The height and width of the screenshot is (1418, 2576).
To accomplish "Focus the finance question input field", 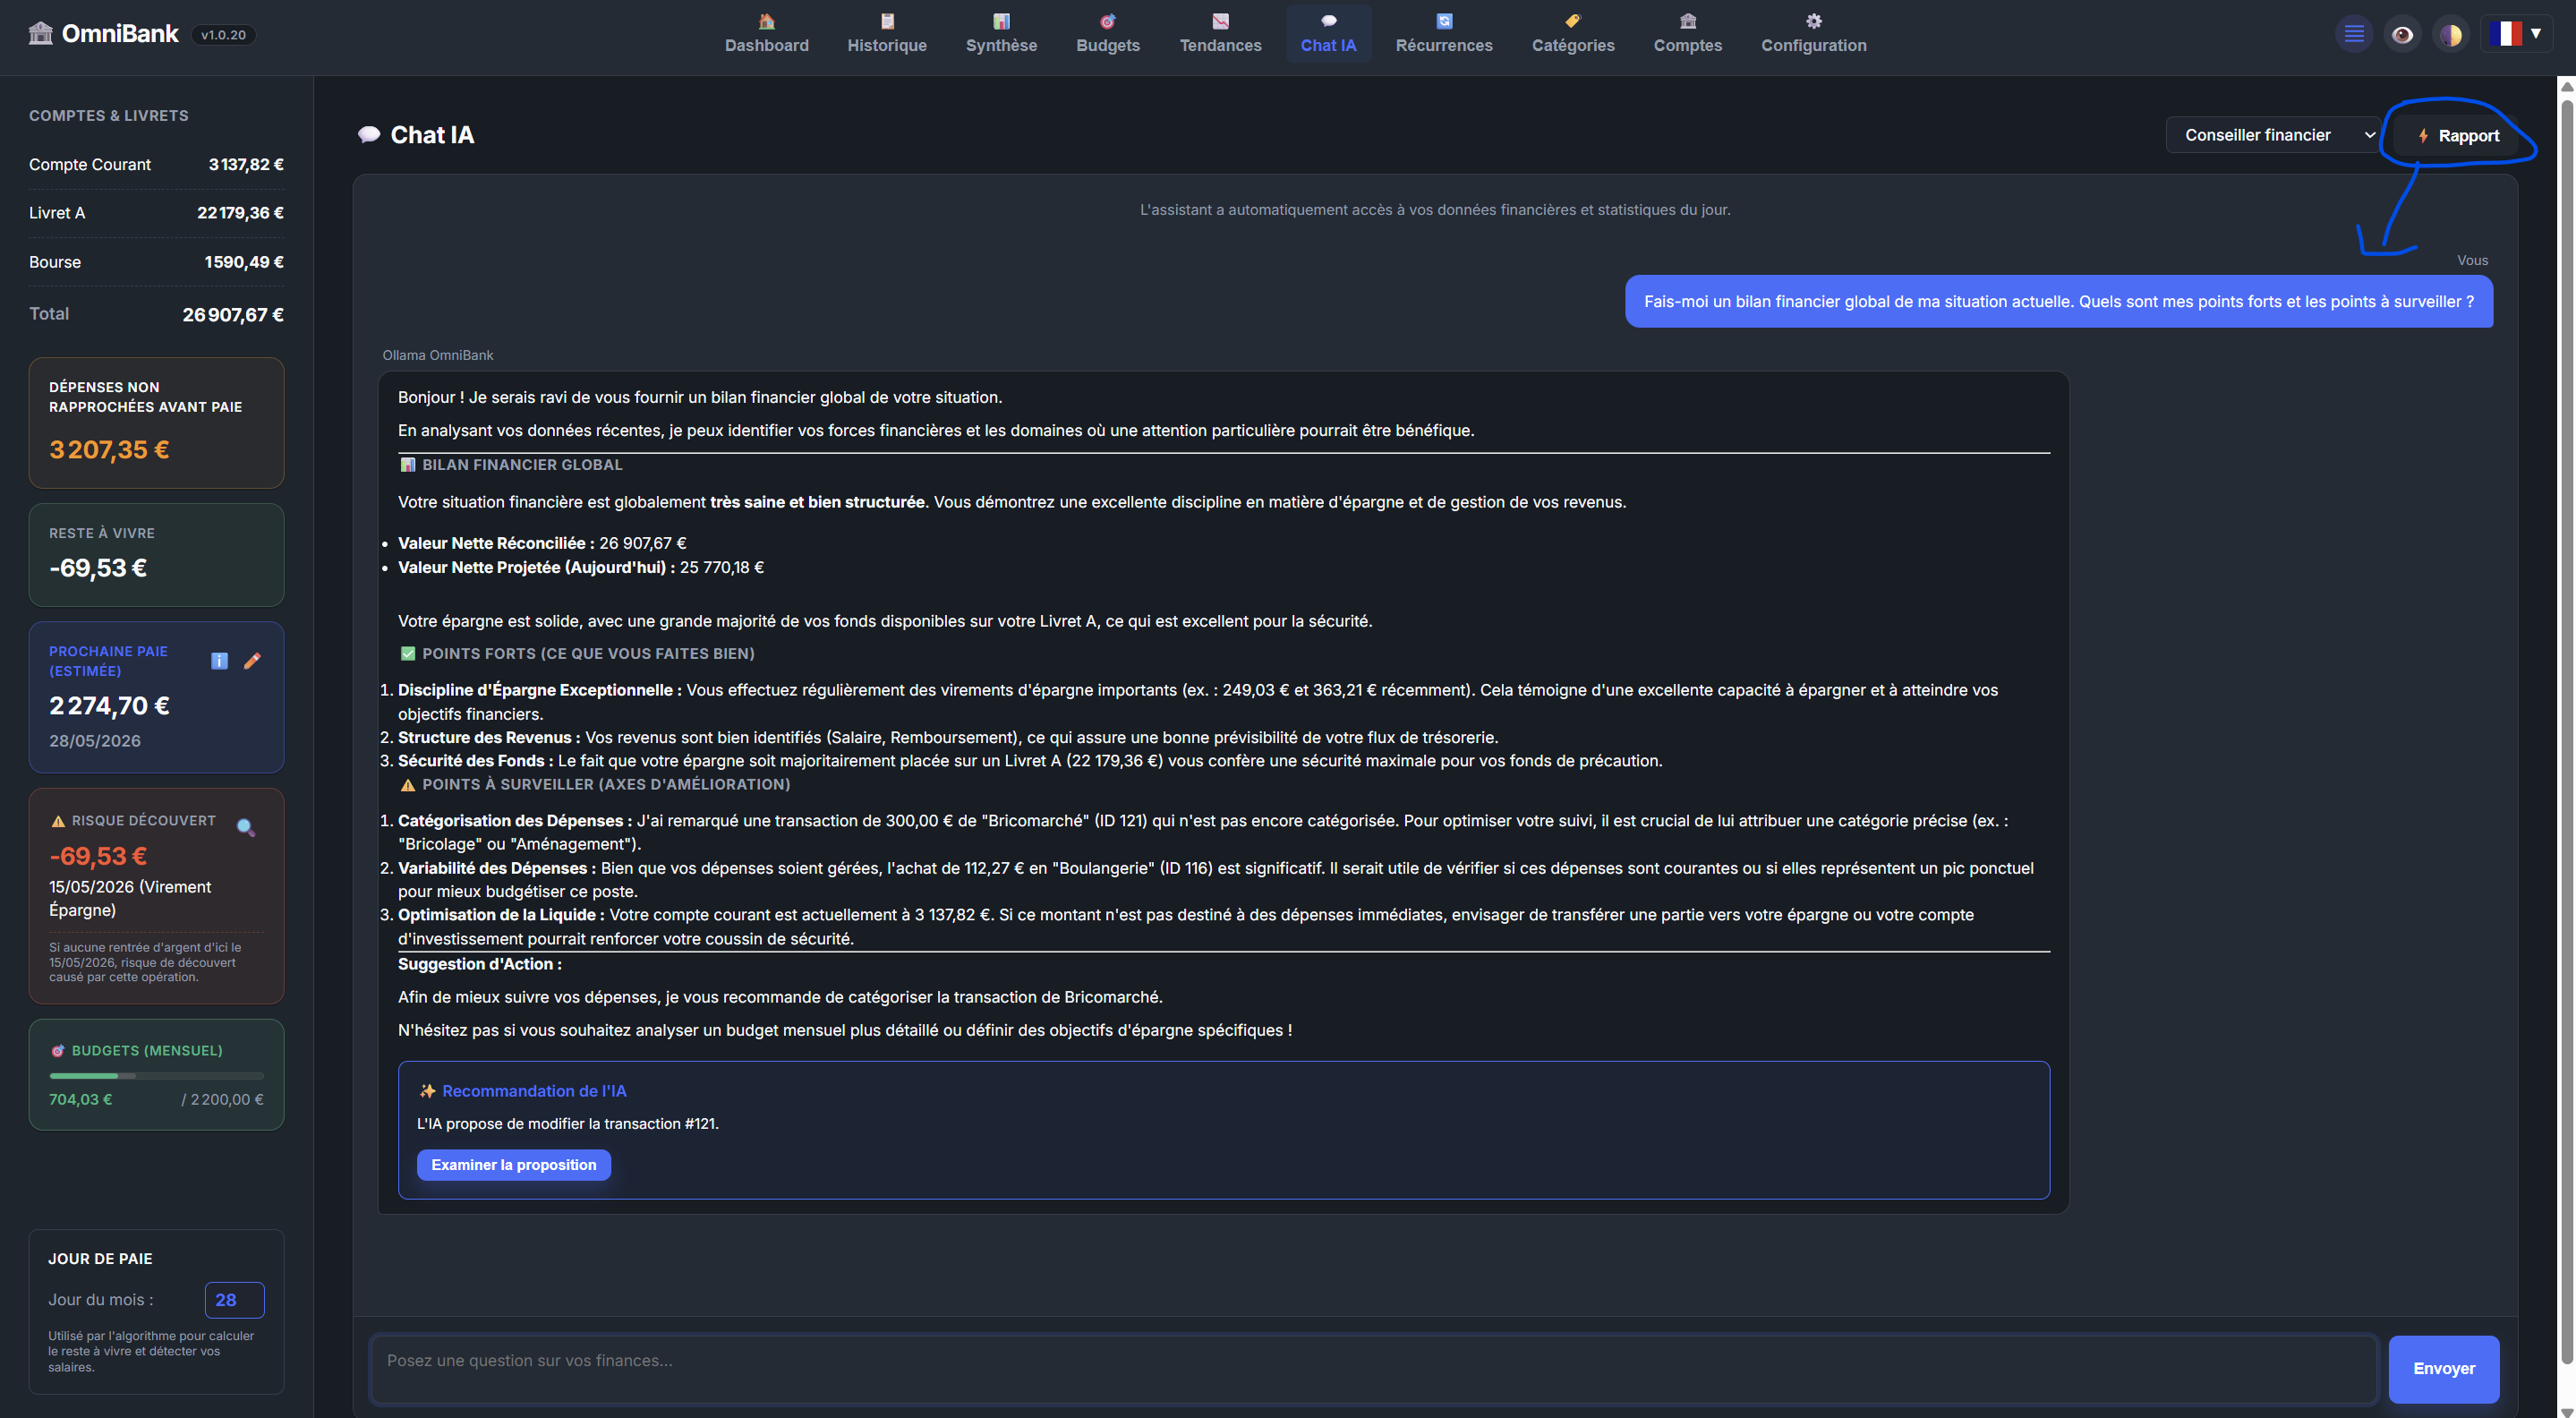I will 1373,1368.
